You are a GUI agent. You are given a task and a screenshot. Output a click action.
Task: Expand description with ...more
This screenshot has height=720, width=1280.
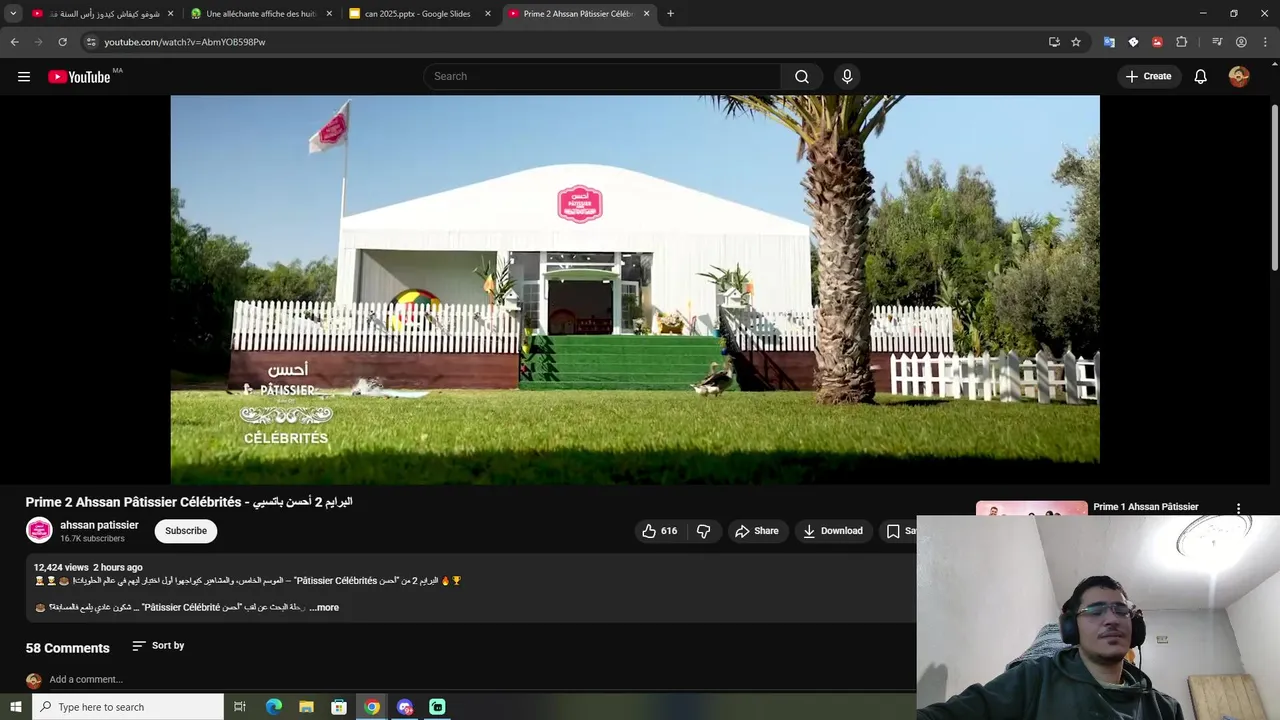pos(324,607)
